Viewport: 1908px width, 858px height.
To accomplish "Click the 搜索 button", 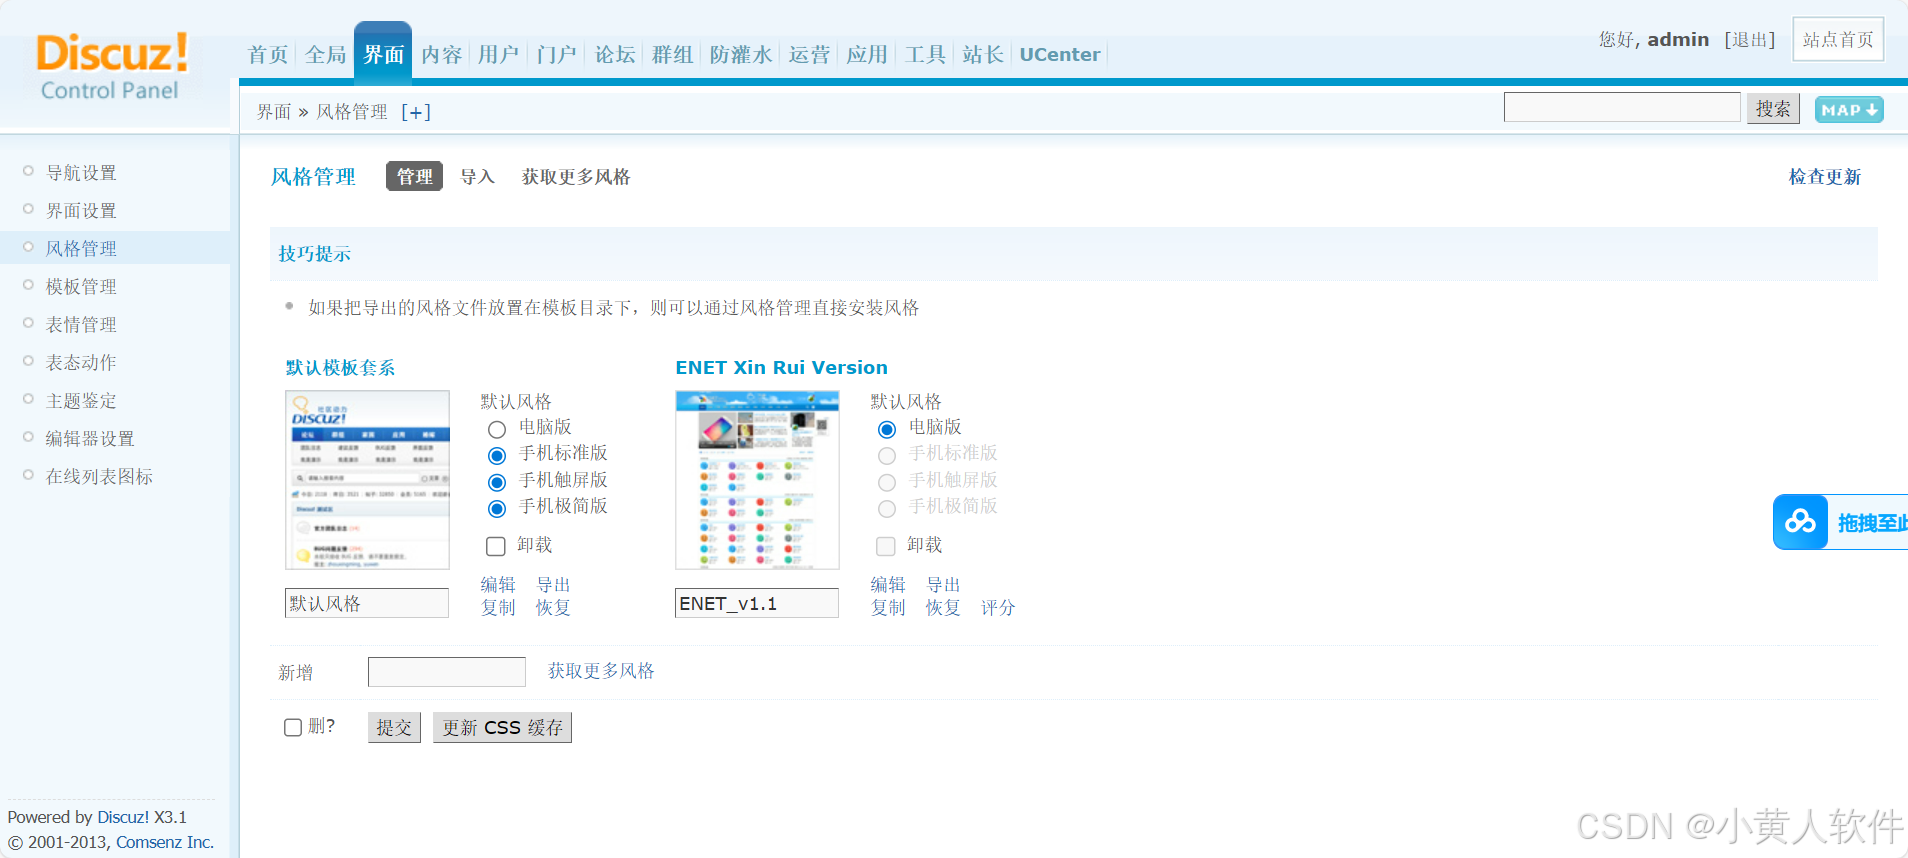I will (1774, 108).
